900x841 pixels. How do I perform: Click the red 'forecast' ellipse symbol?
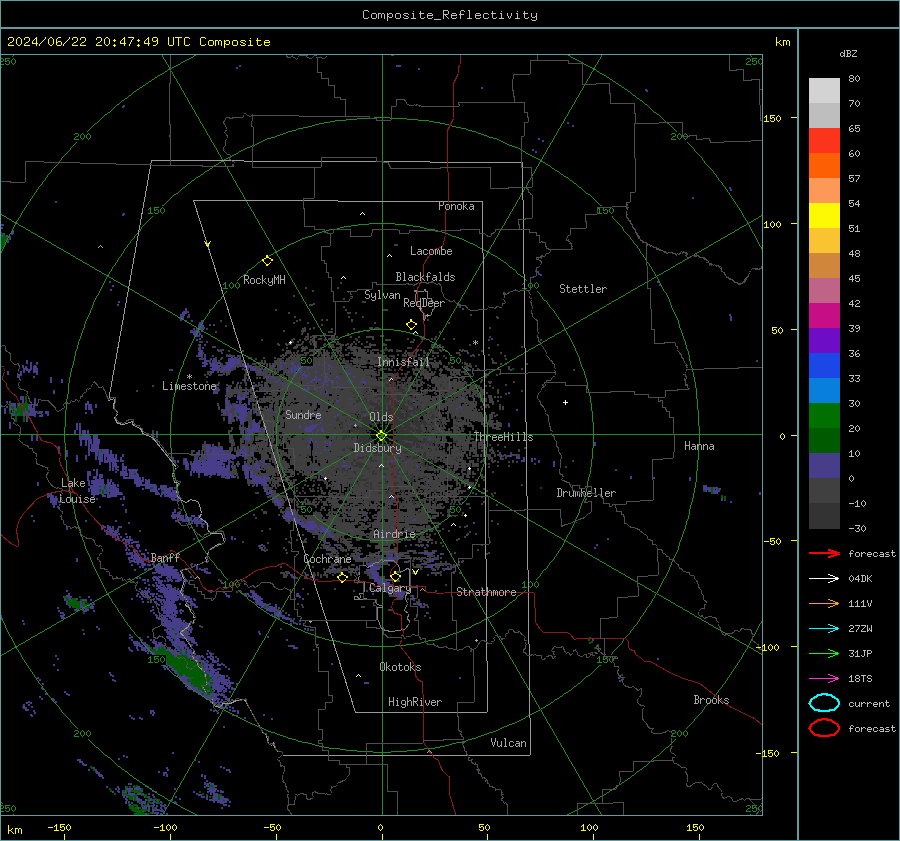[x=824, y=728]
